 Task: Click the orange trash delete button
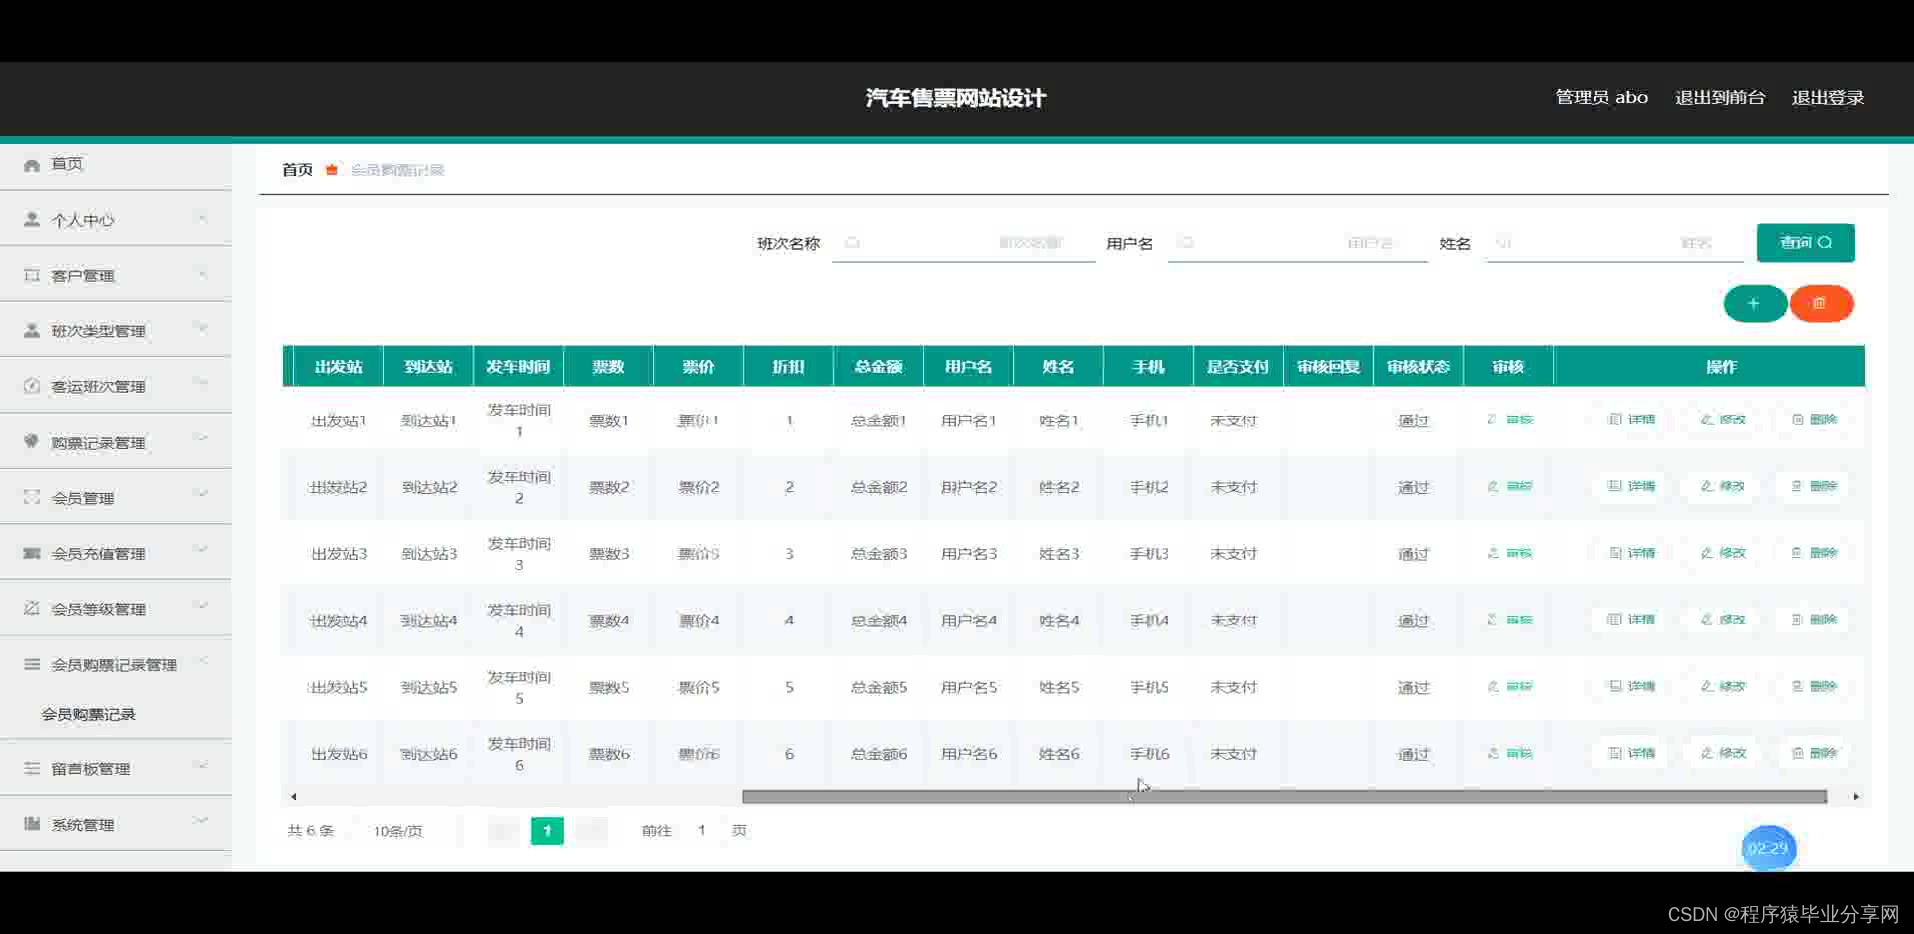1821,303
